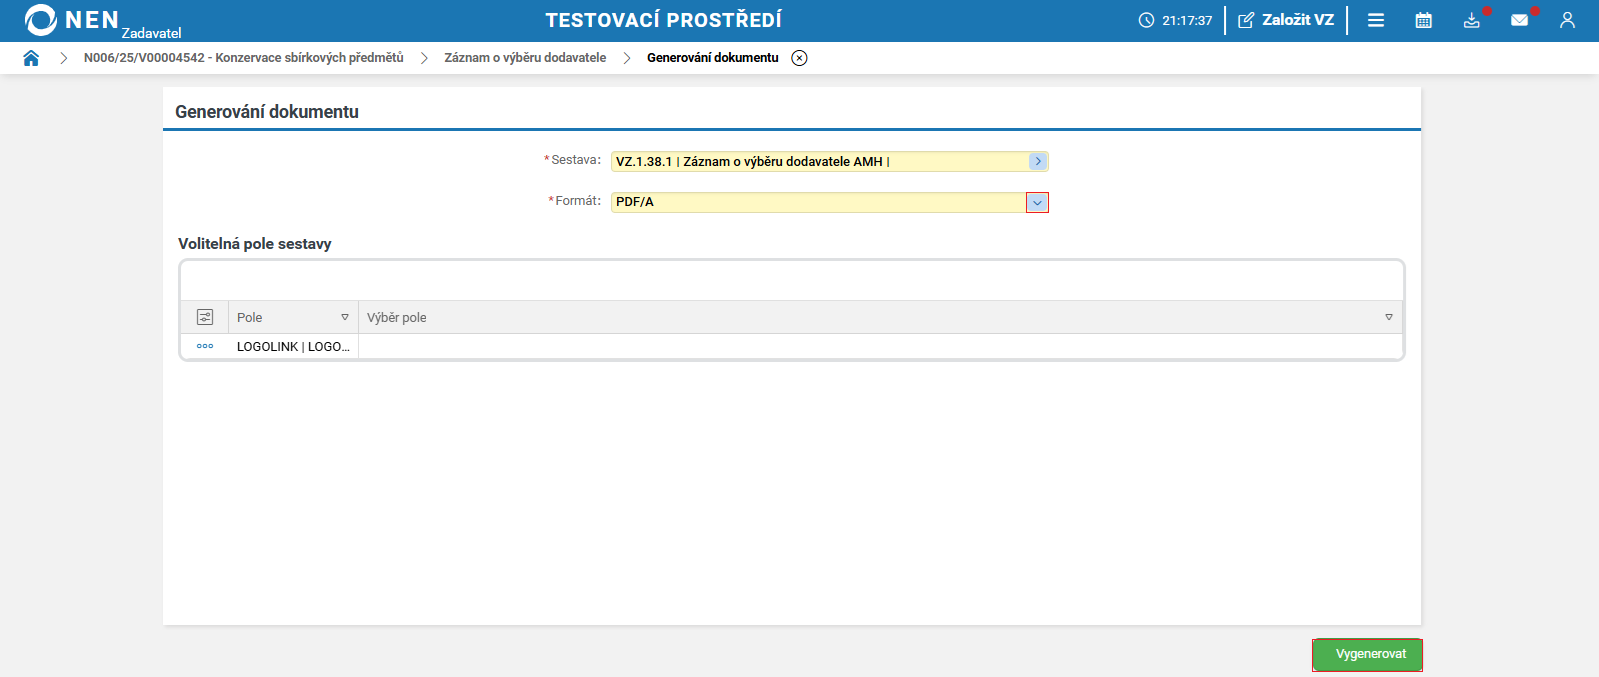Click the clock time 21:17:37
The image size is (1599, 677).
coord(1187,20)
